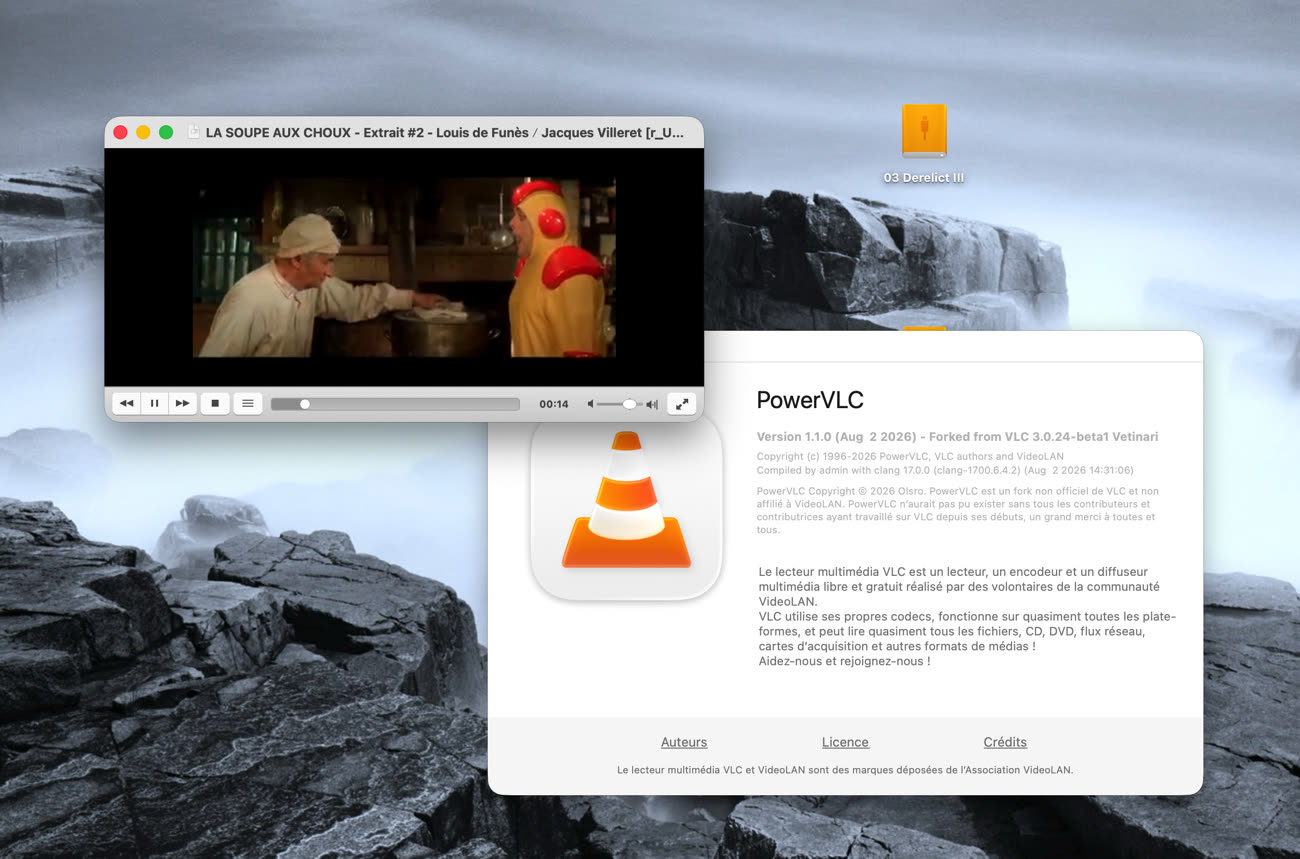Image resolution: width=1300 pixels, height=859 pixels.
Task: Click the 00:14 elapsed time display
Action: pos(554,404)
